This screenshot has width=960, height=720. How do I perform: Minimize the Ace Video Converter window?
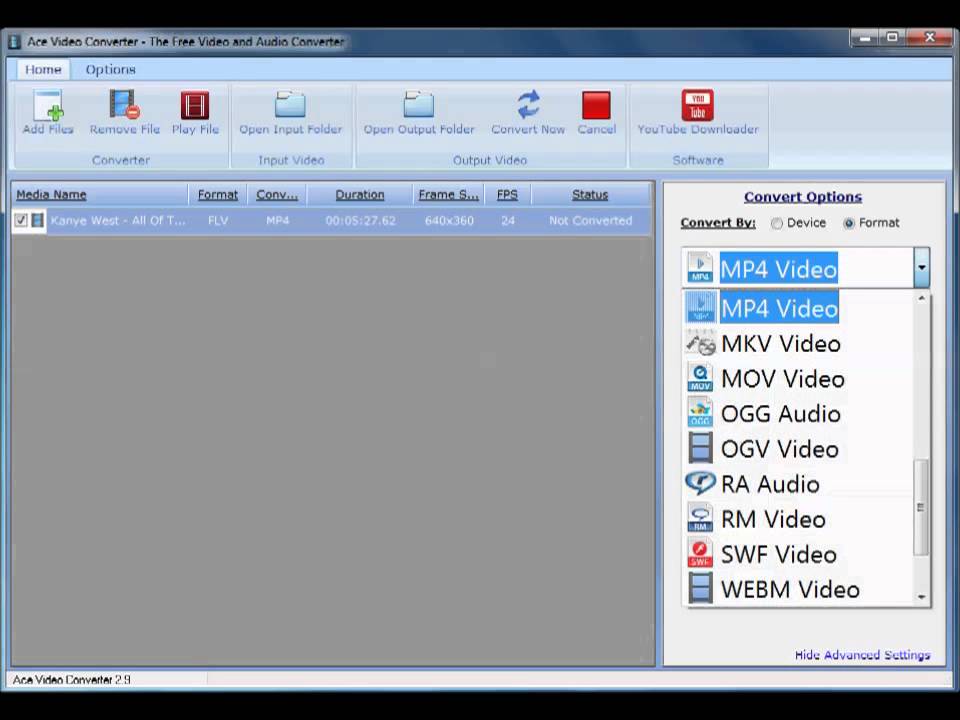[x=864, y=39]
